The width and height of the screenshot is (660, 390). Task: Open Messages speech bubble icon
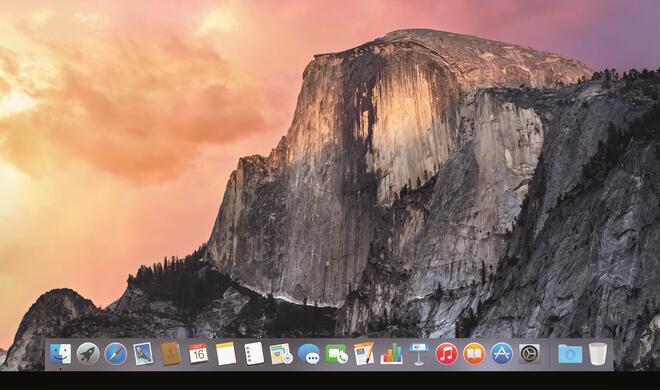point(309,354)
